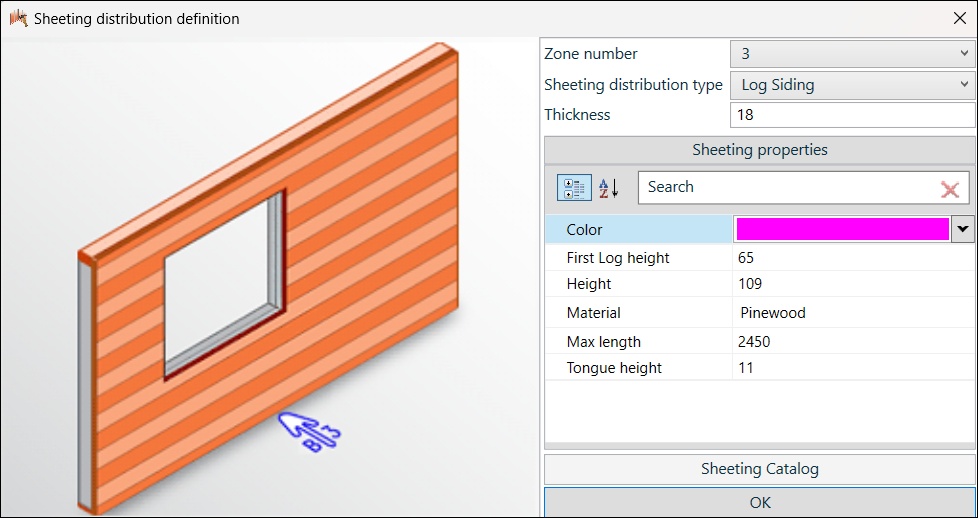The image size is (978, 518).
Task: Confirm with the OK button
Action: tap(759, 502)
